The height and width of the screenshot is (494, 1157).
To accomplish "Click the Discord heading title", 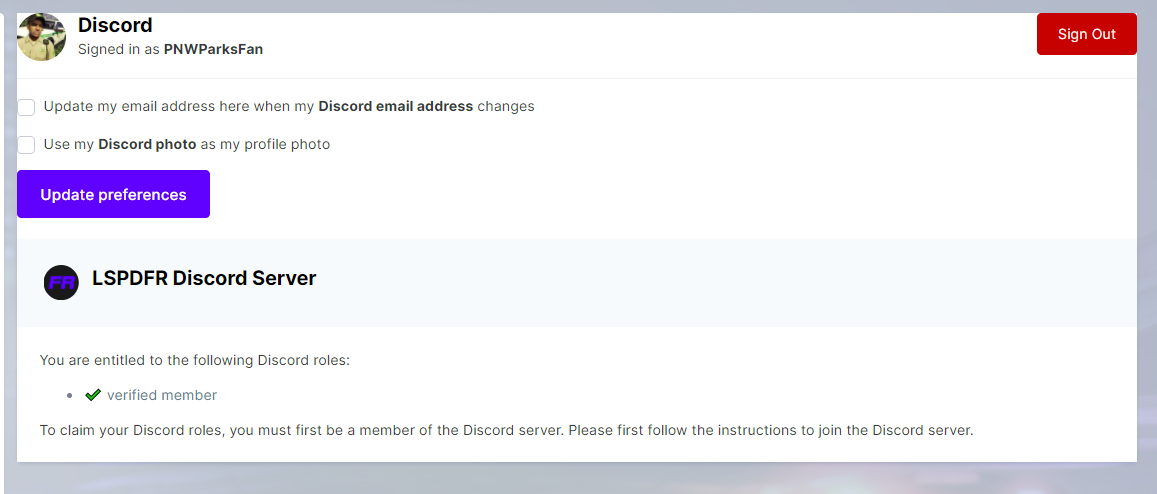I will (x=115, y=25).
